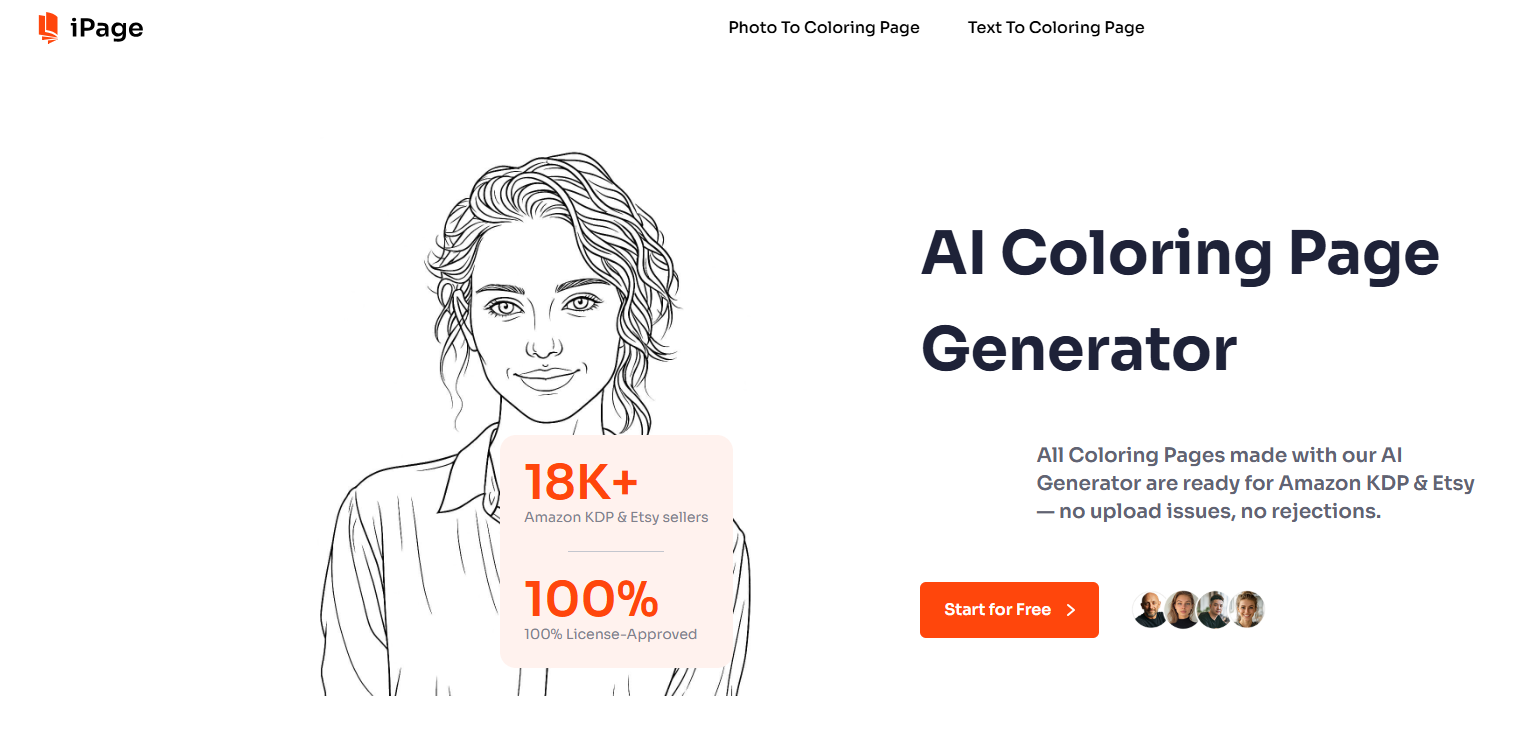The width and height of the screenshot is (1535, 736).
Task: Click the Amazon KDP & Etsy description paragraph
Action: point(1253,482)
